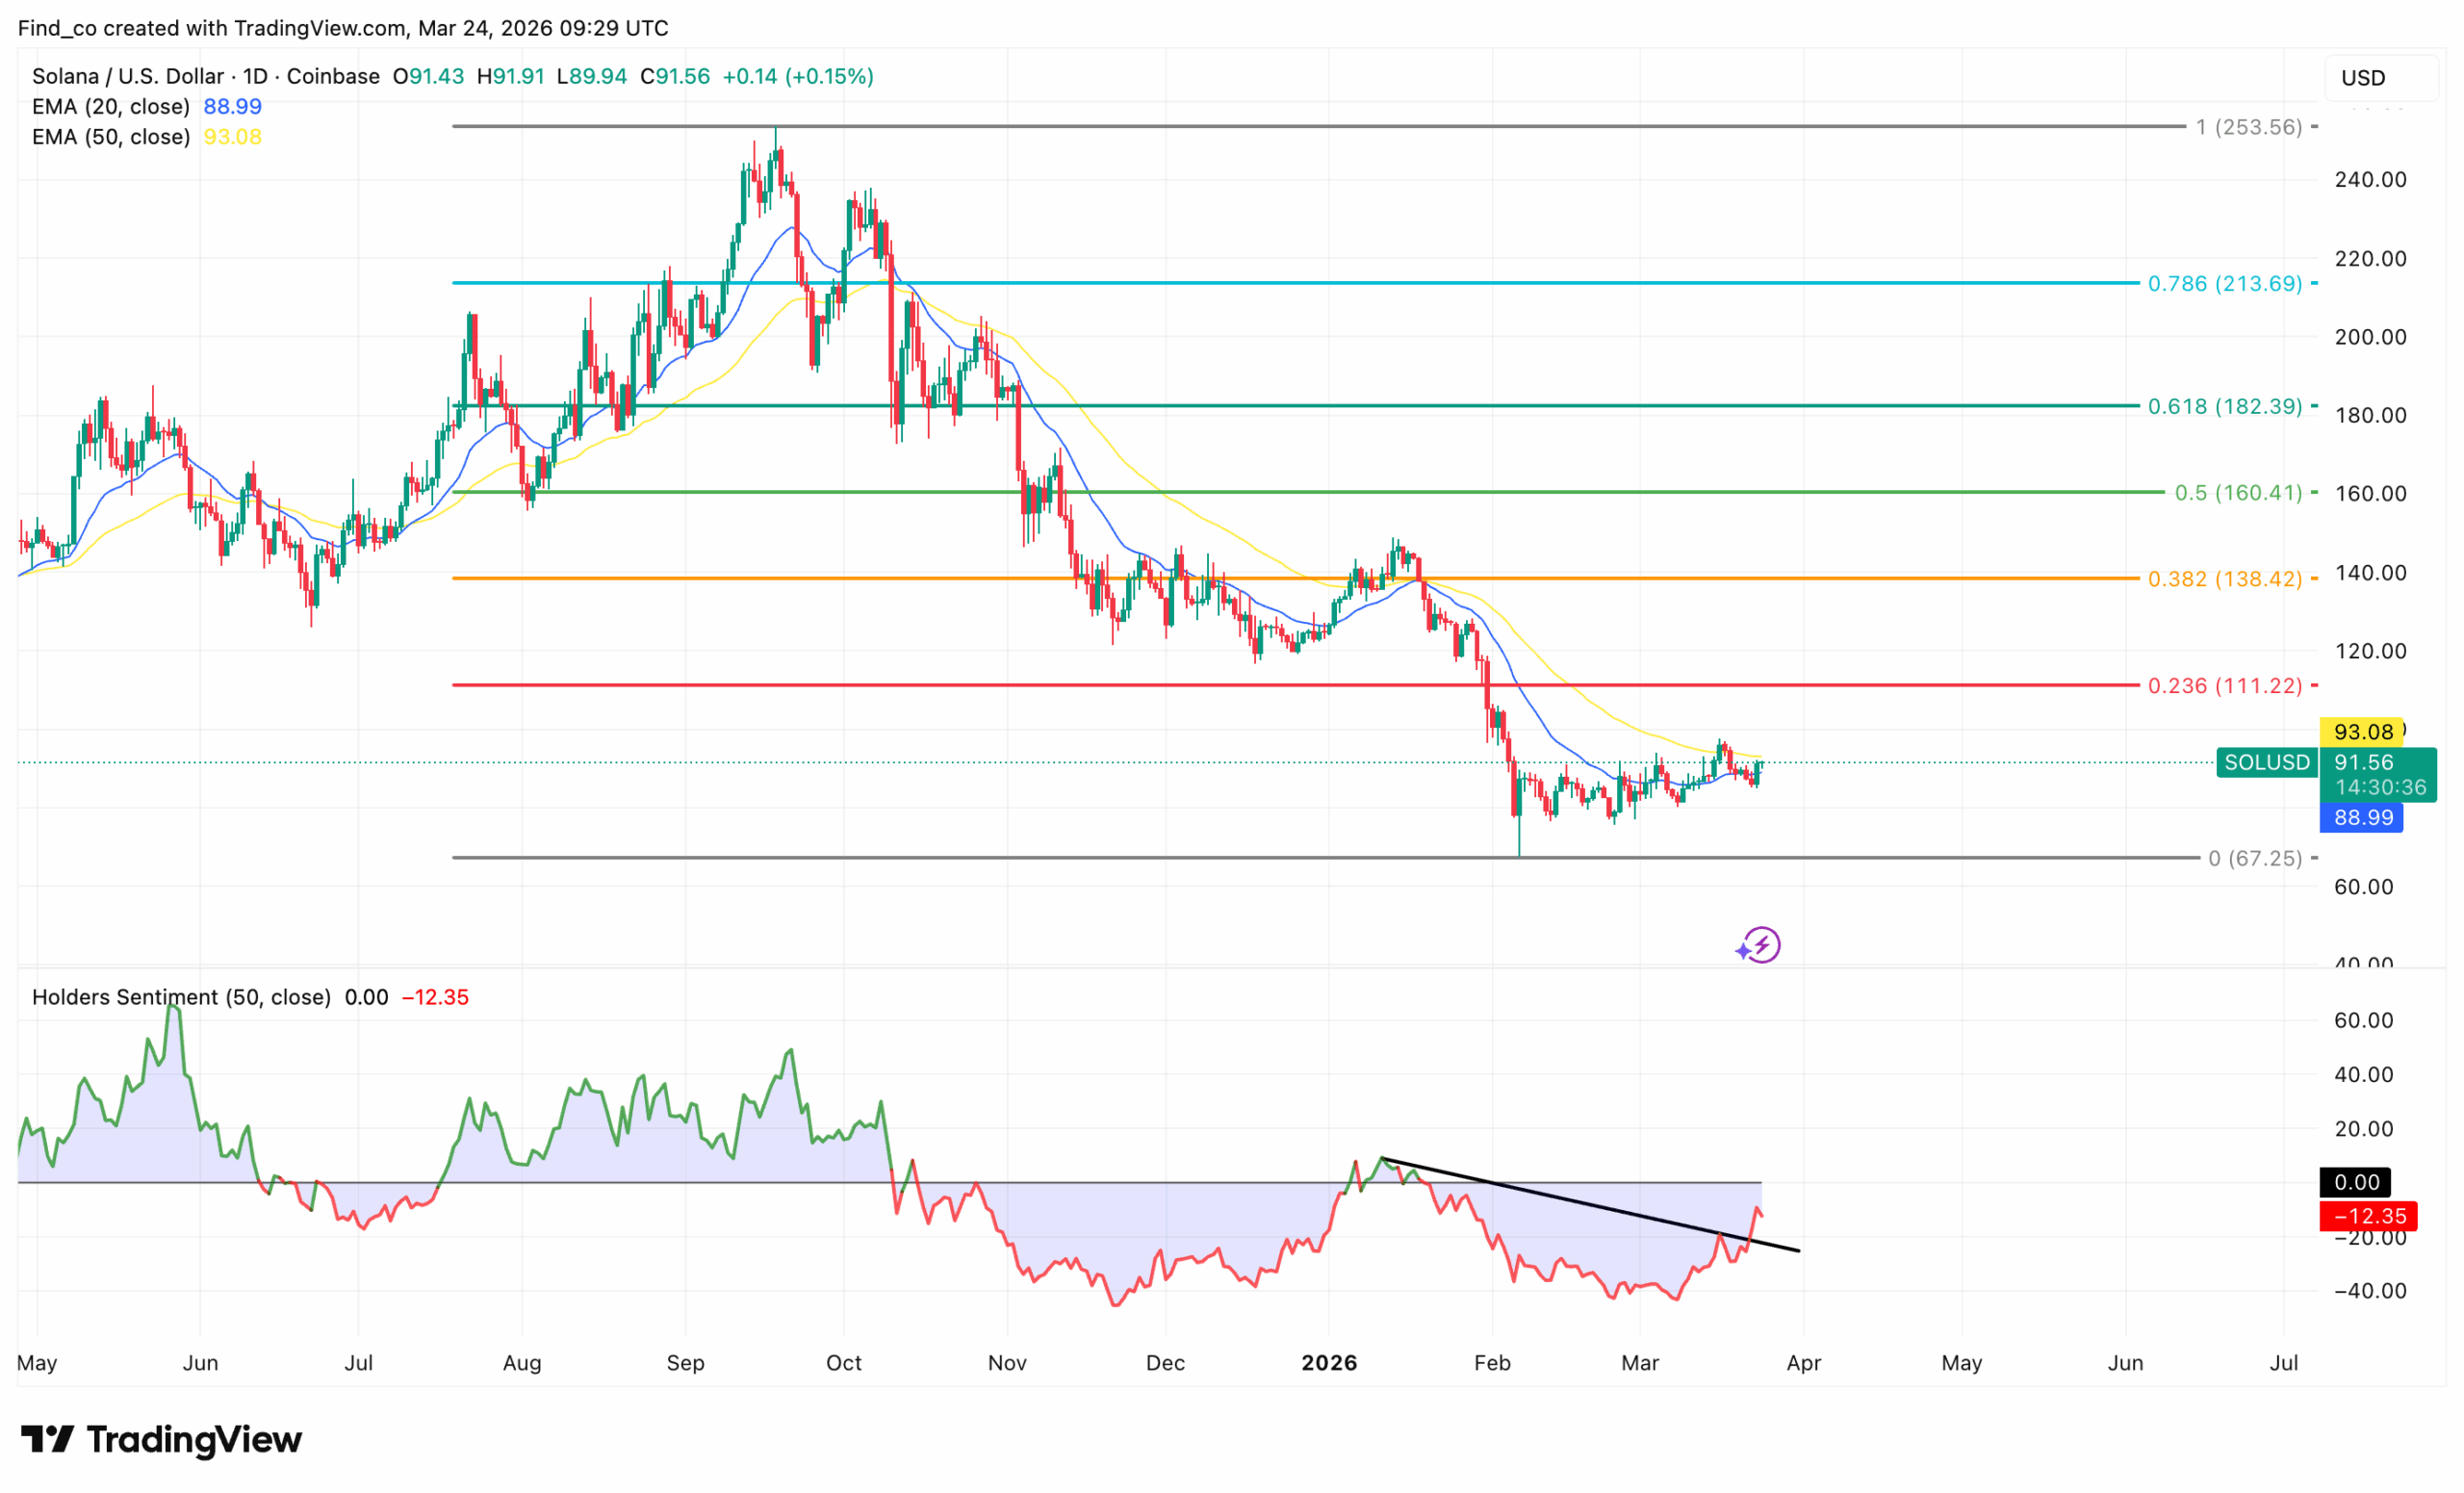Click the 240.00 price axis value
This screenshot has width=2464, height=1493.
(x=2370, y=180)
